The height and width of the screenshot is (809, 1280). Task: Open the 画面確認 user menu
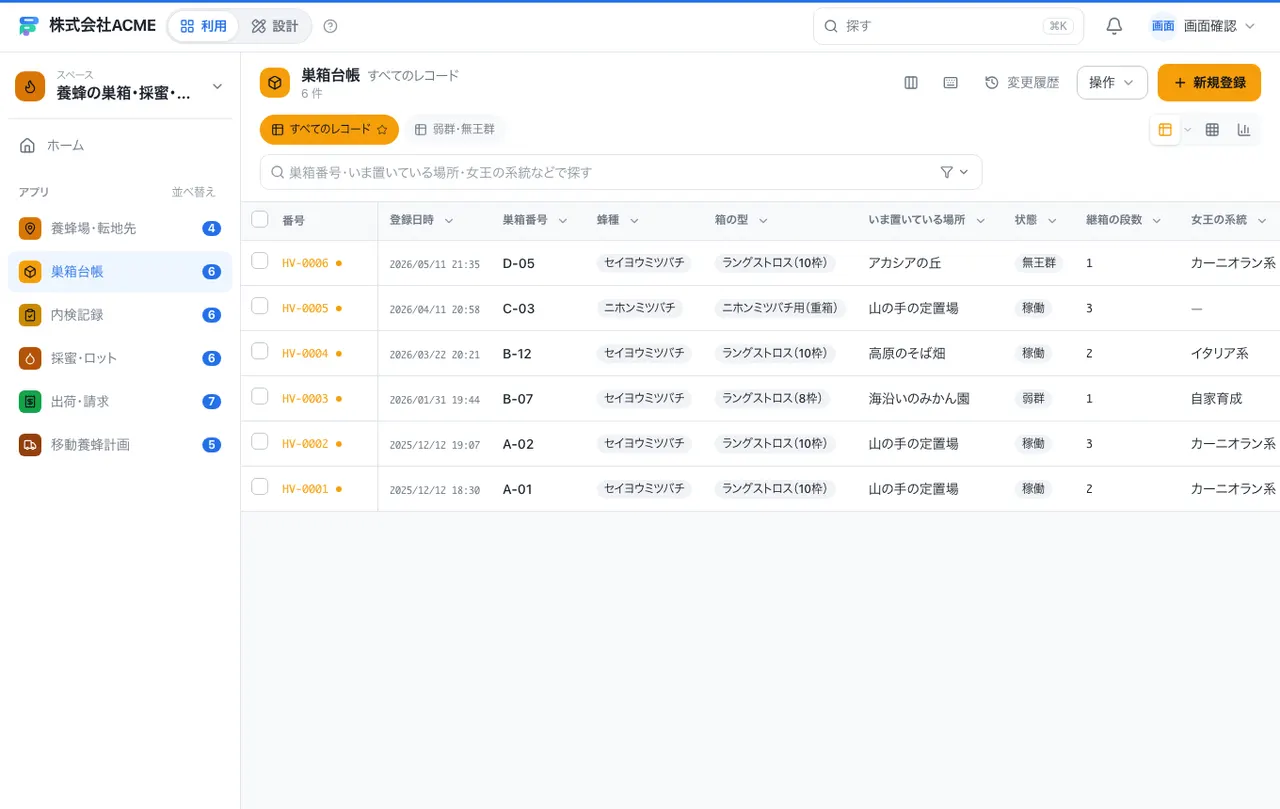(x=1203, y=26)
